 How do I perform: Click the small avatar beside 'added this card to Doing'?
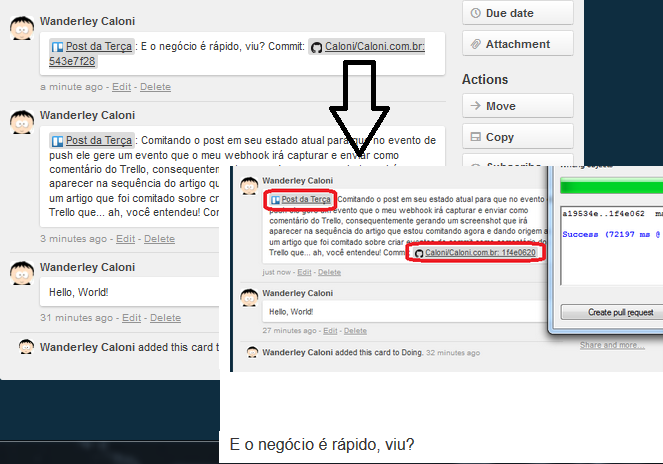point(24,346)
